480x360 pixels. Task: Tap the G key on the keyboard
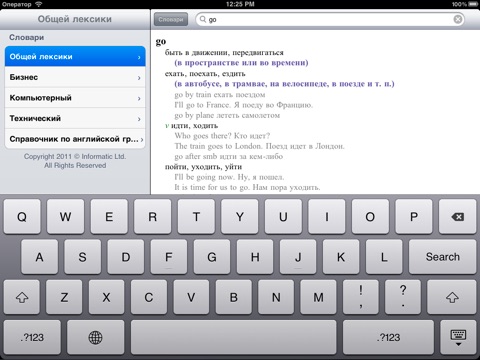[x=212, y=257]
